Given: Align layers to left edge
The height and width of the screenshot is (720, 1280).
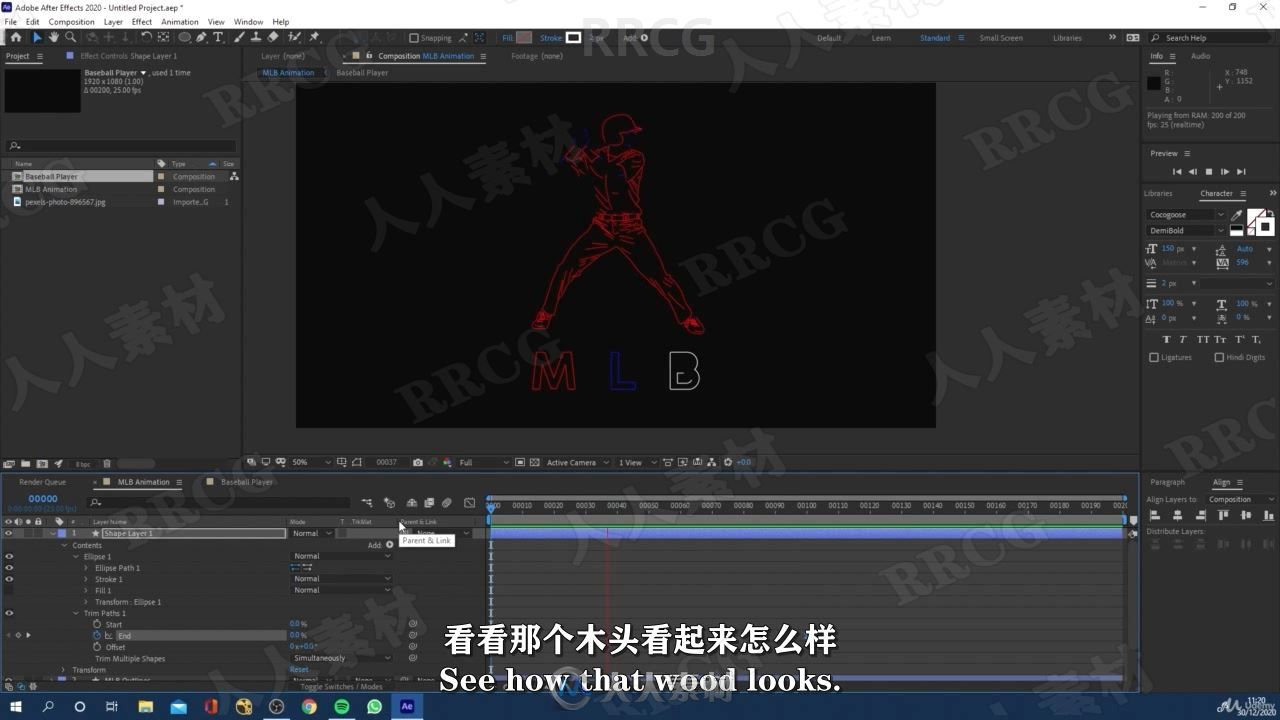Looking at the screenshot, I should pyautogui.click(x=1154, y=516).
